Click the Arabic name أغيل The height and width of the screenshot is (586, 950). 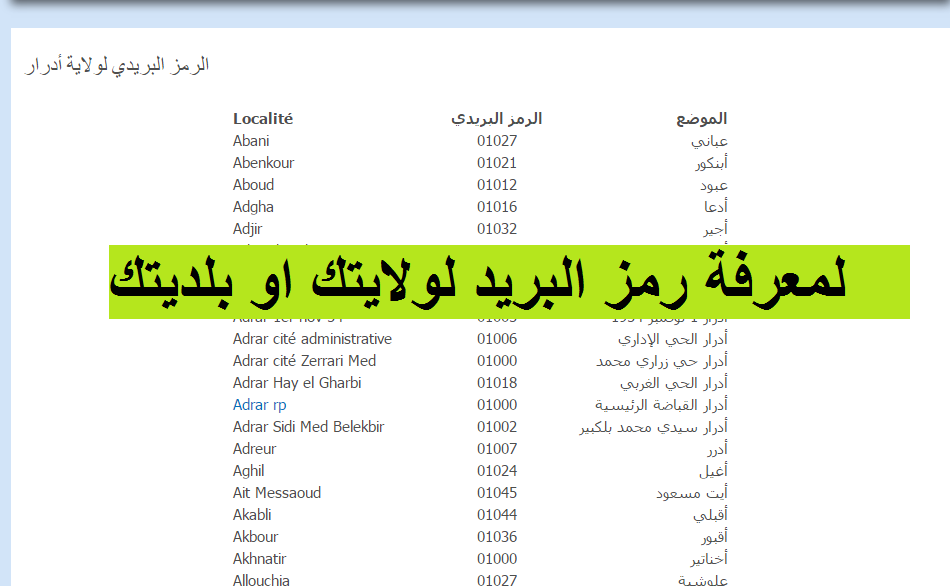pyautogui.click(x=713, y=471)
